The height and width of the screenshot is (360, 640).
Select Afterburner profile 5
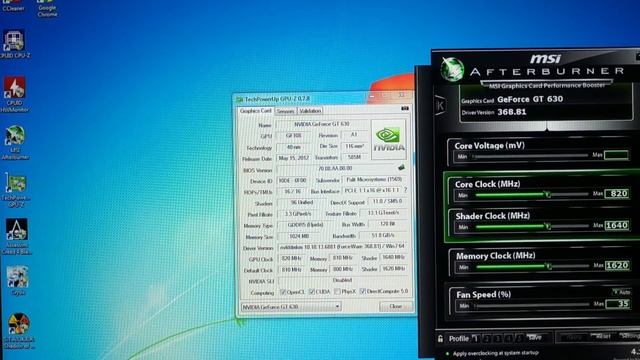pos(519,338)
